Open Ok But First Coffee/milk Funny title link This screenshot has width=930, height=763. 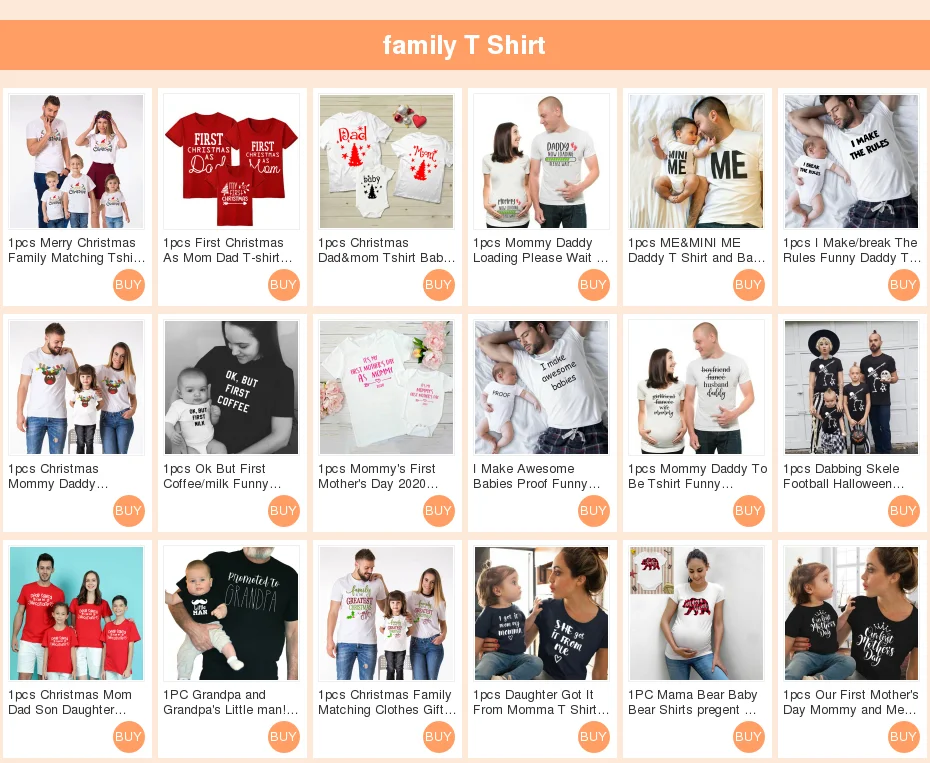pos(222,476)
